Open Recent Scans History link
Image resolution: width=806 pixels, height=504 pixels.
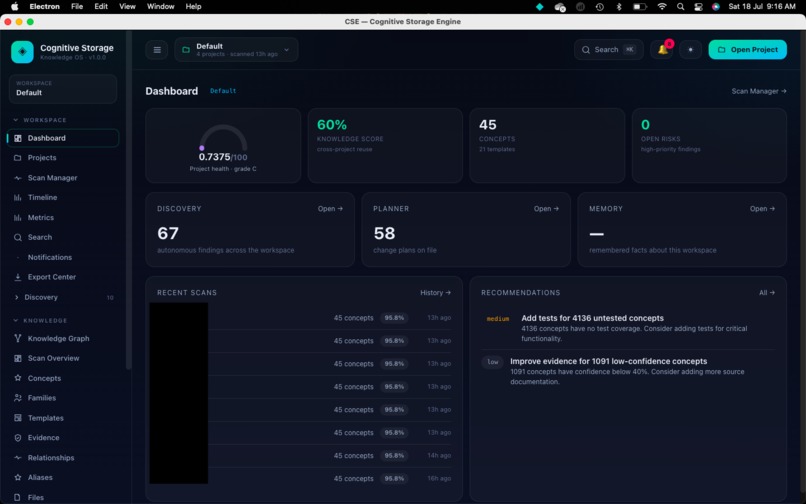point(435,293)
